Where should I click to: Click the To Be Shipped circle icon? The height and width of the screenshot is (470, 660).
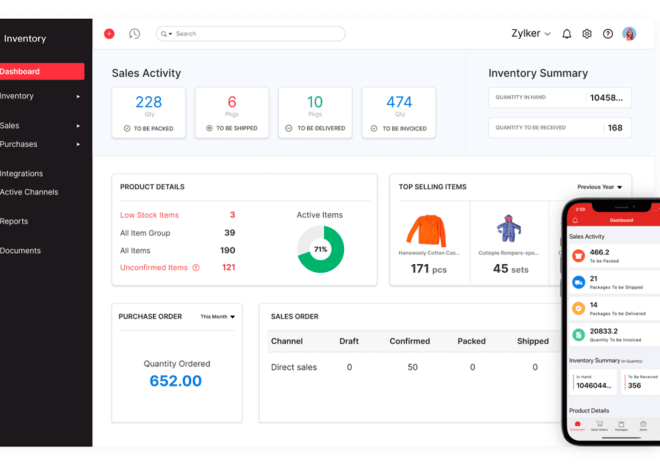(x=209, y=128)
